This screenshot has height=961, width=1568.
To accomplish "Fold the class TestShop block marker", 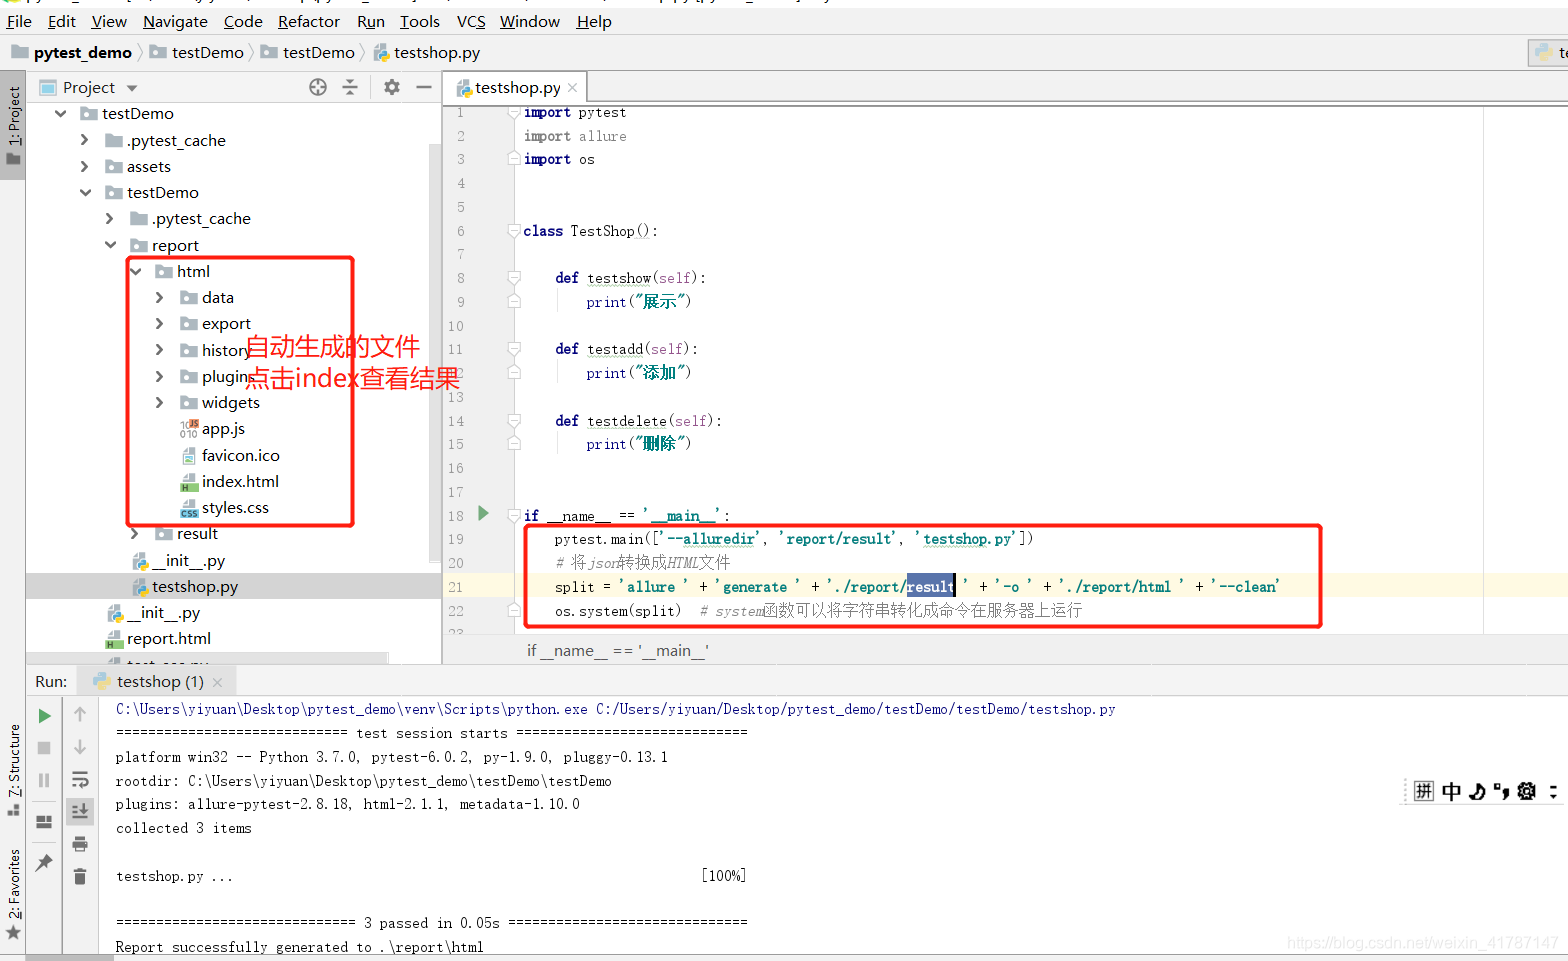I will [x=513, y=231].
